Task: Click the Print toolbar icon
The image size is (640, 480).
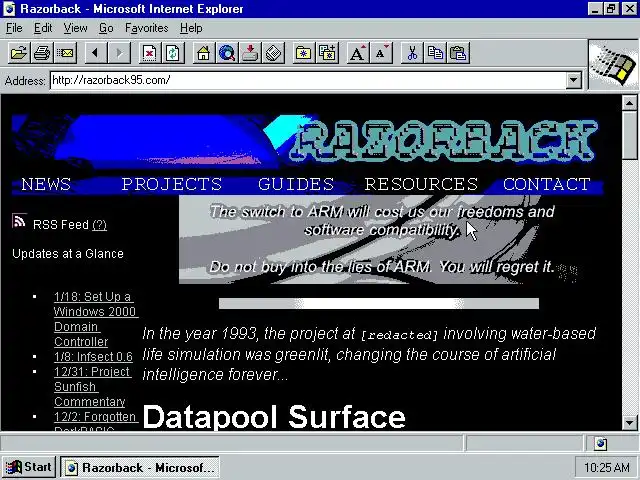Action: [42, 53]
